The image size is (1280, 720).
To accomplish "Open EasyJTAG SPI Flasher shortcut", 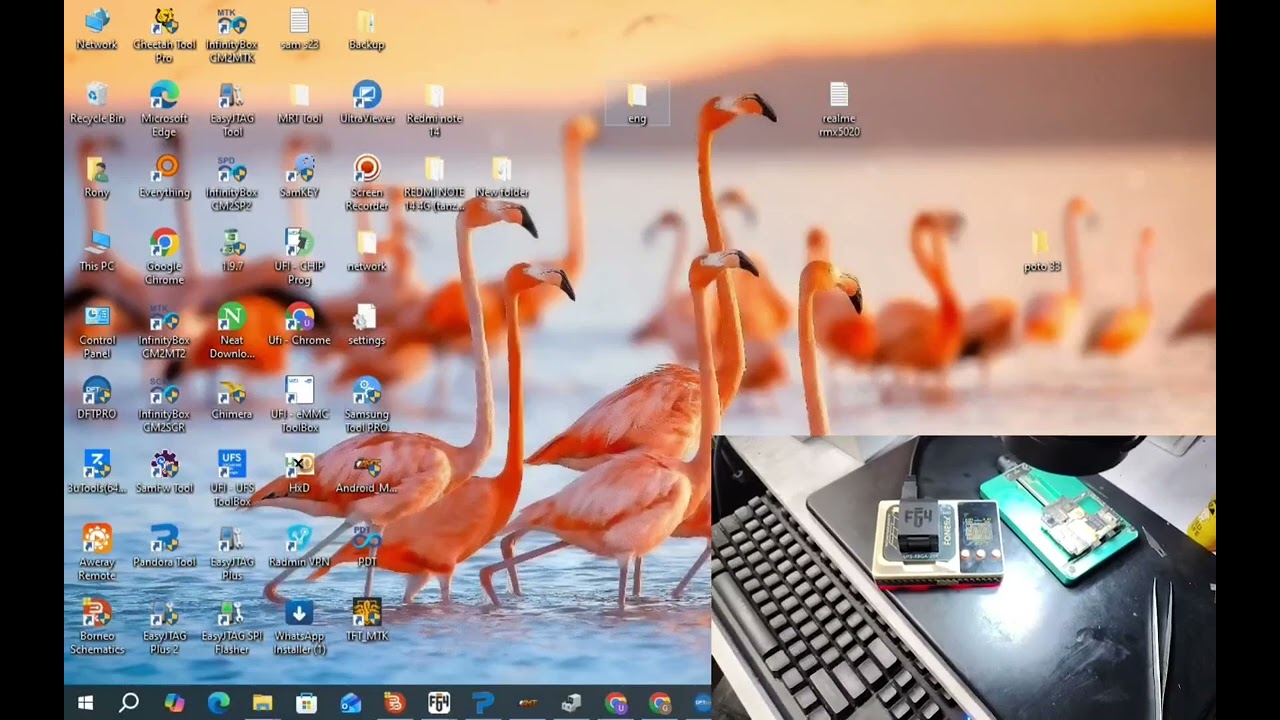I will 232,627.
